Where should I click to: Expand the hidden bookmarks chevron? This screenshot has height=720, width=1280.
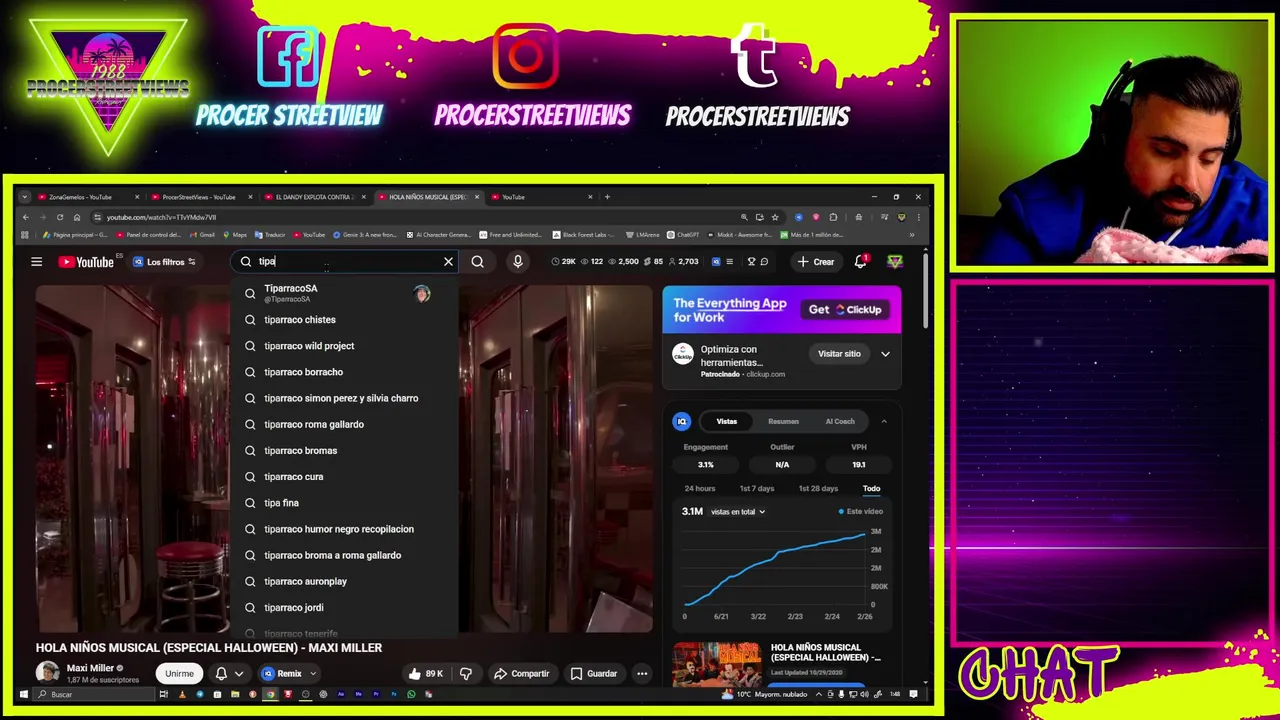coord(911,235)
